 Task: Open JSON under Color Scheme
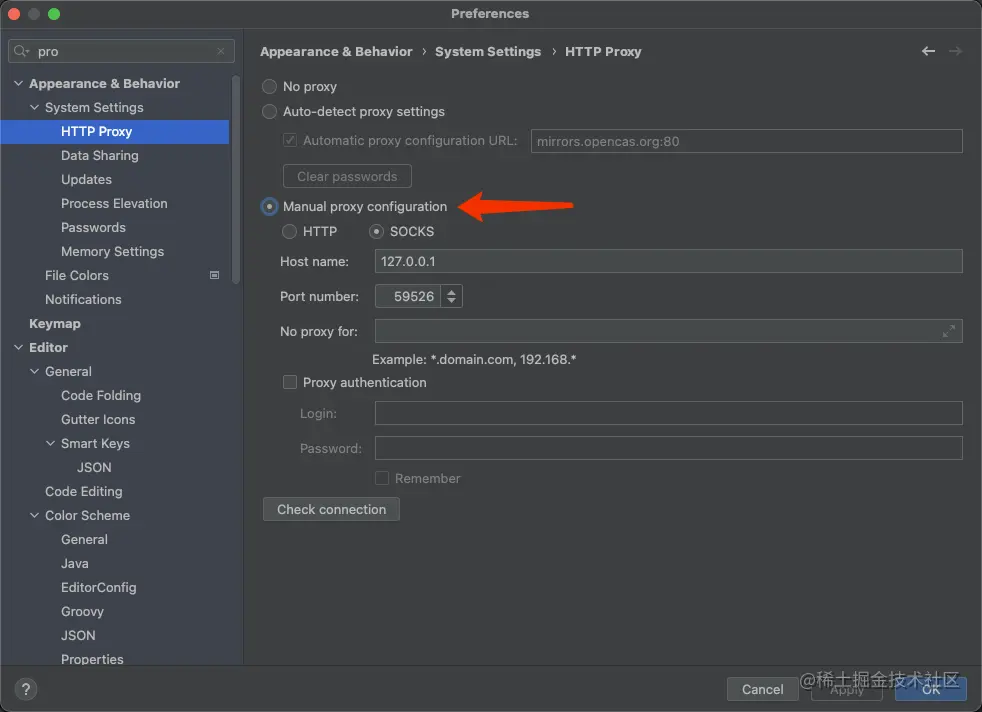click(x=78, y=636)
